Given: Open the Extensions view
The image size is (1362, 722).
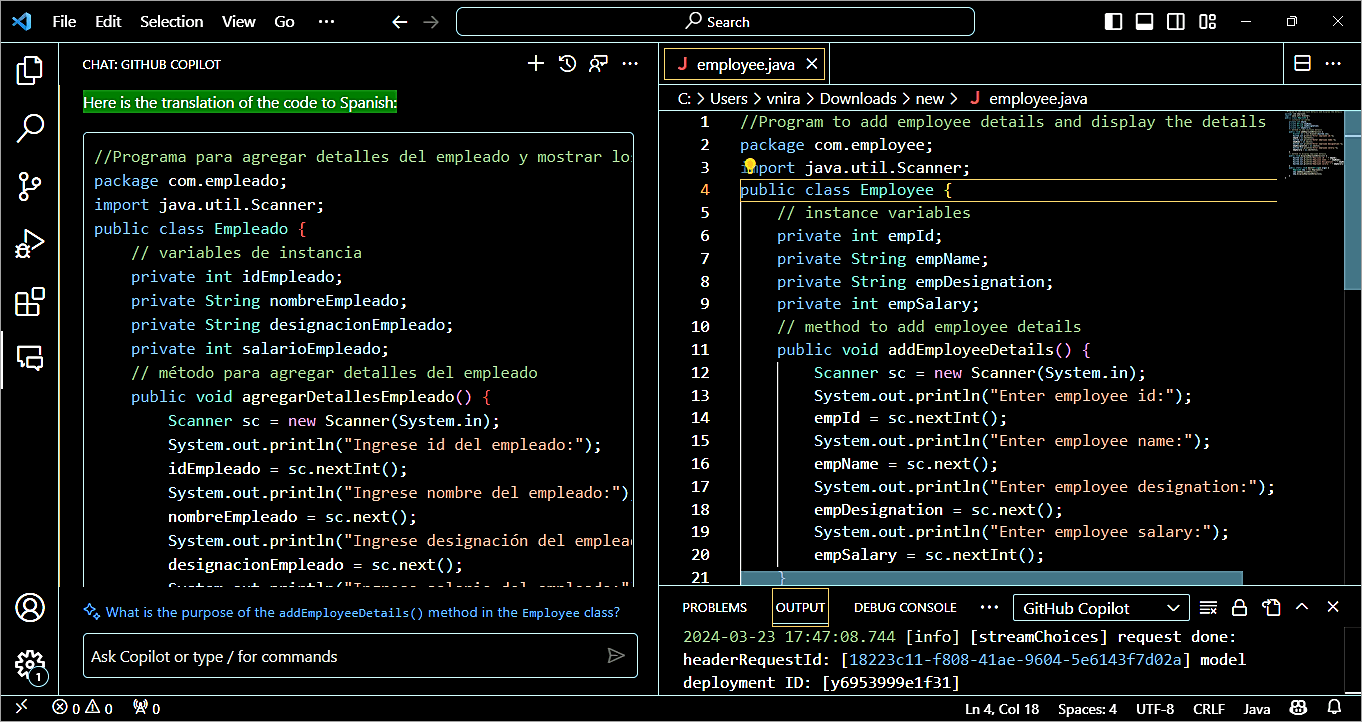Looking at the screenshot, I should [x=30, y=302].
